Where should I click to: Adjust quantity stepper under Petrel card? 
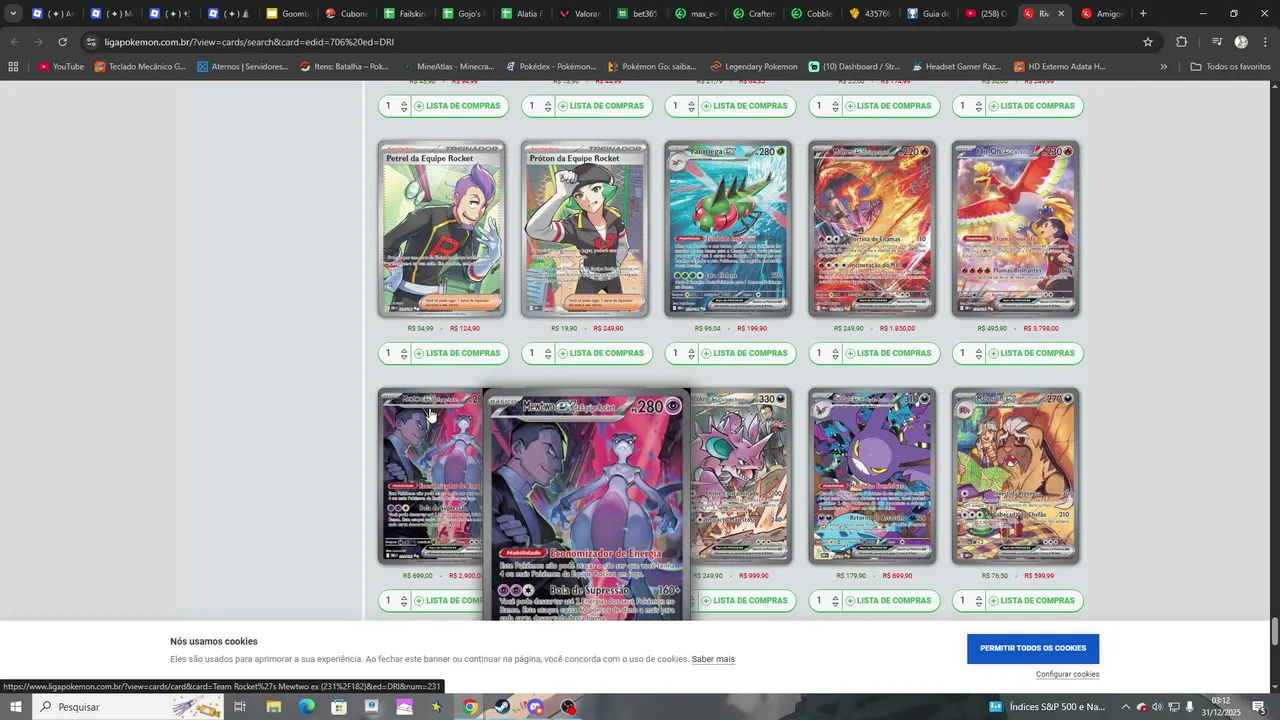click(404, 353)
